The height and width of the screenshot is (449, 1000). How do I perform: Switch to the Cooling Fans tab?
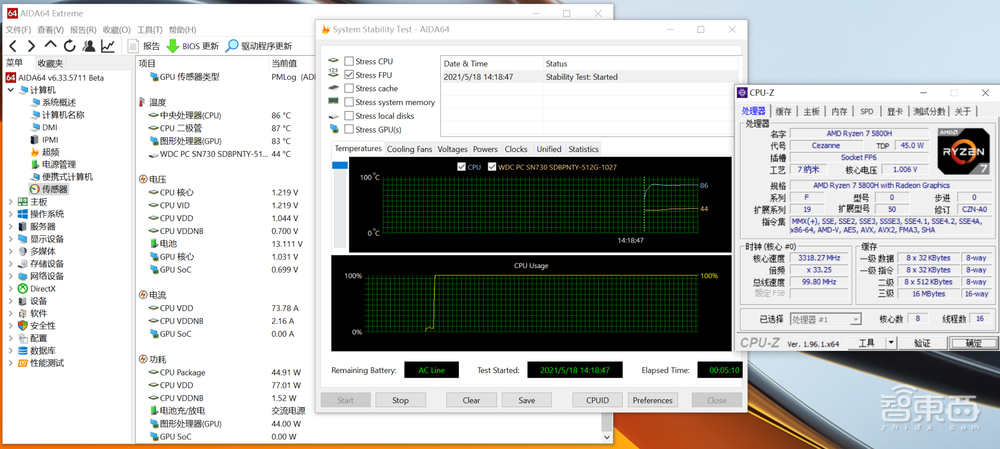(x=409, y=149)
